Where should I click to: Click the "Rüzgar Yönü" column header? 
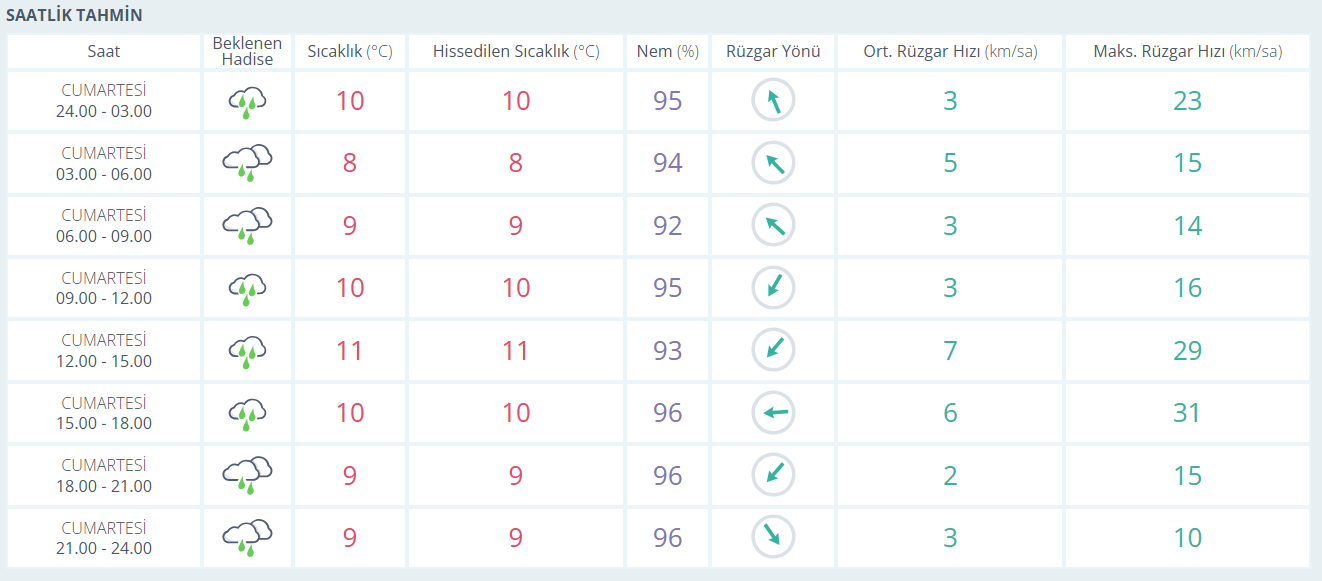773,52
